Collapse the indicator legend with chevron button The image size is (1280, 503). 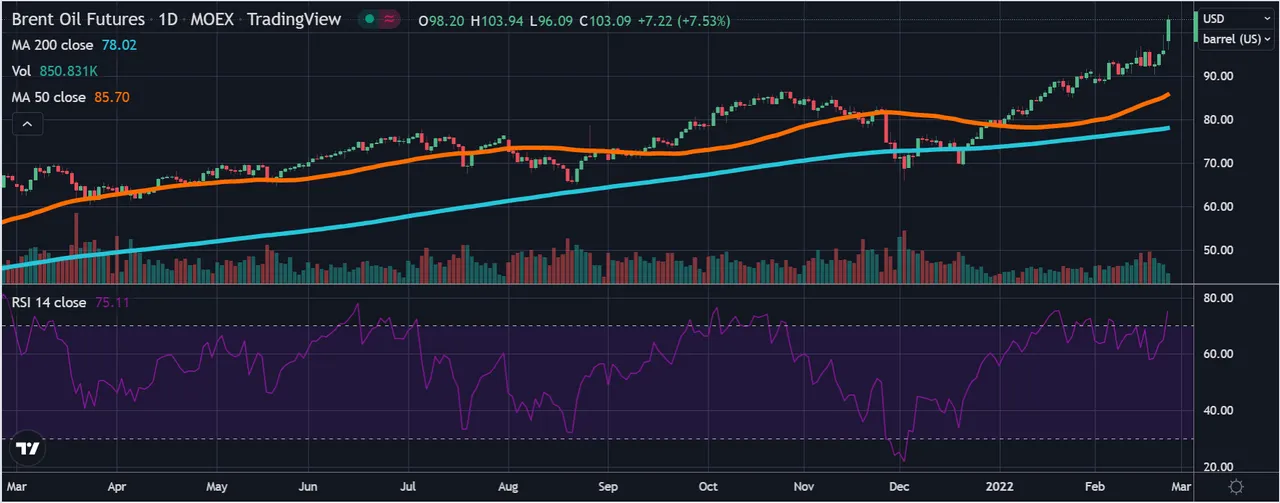click(x=27, y=124)
